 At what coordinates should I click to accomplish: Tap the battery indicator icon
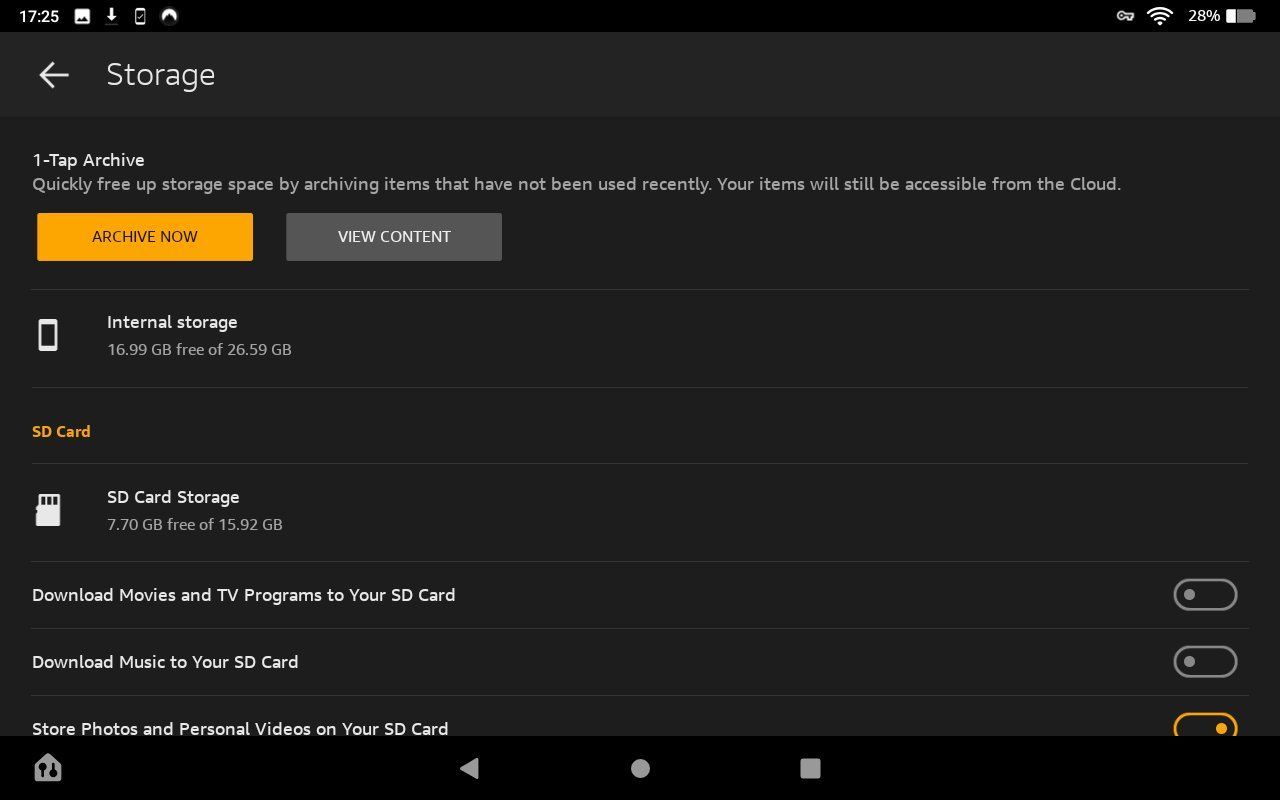[x=1240, y=16]
